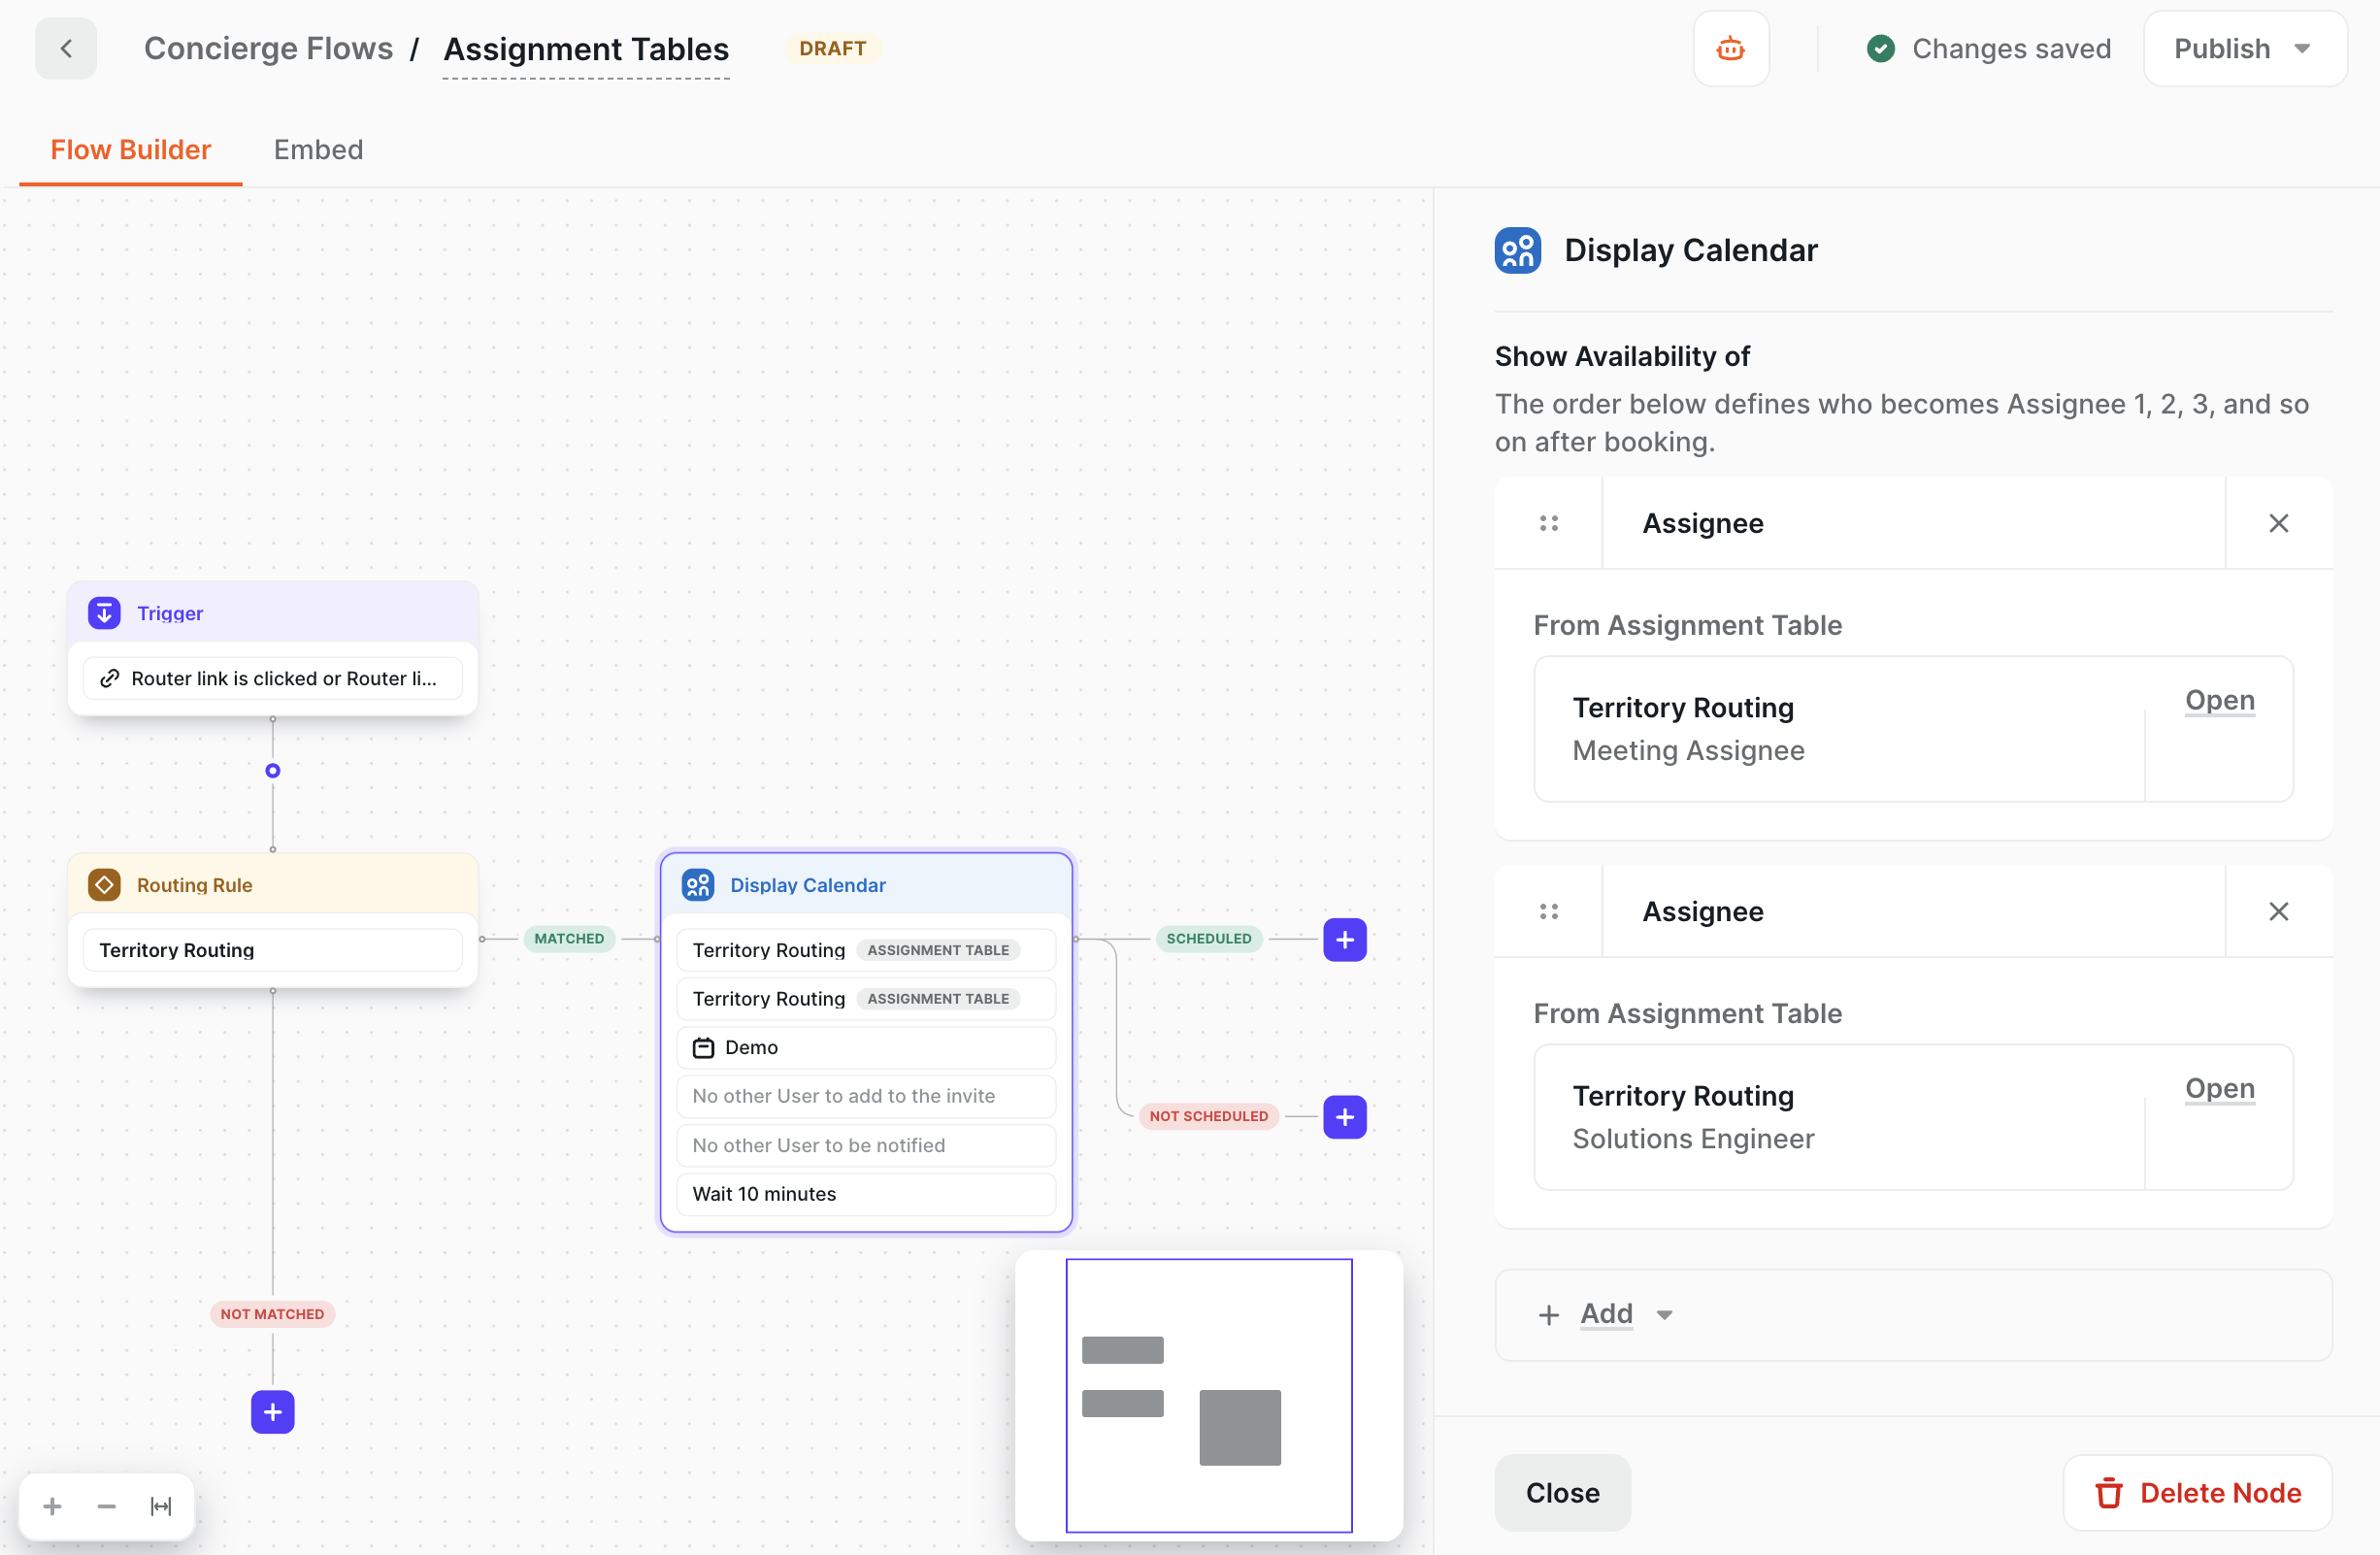Click the blue connector dot below Trigger
Viewport: 2380px width, 1555px height.
pos(272,770)
